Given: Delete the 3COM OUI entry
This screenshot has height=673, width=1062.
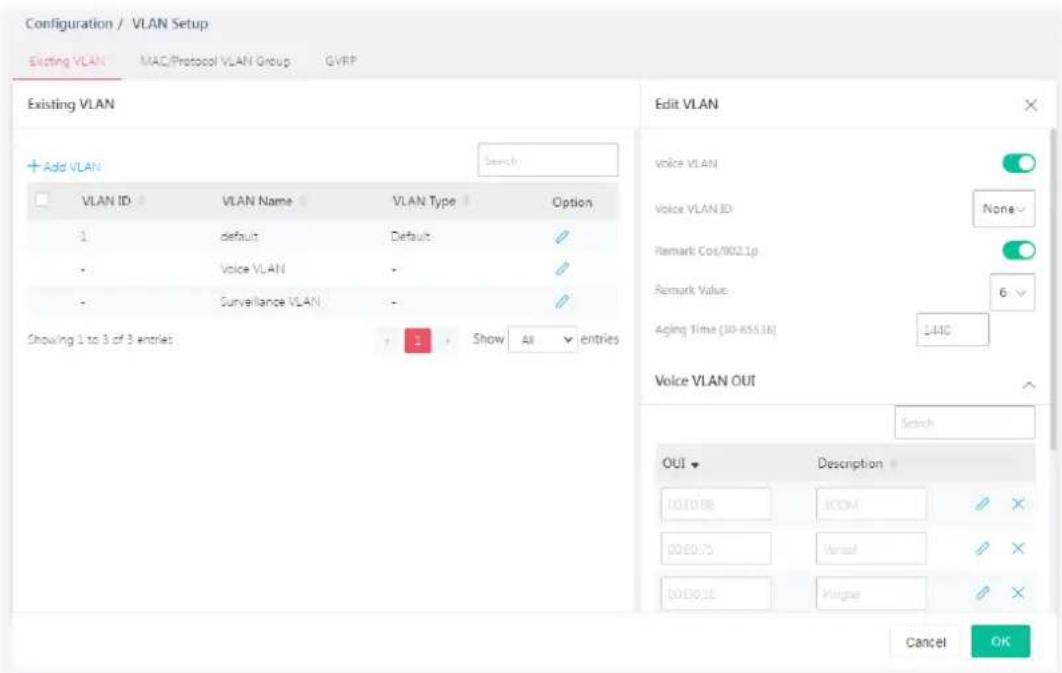Looking at the screenshot, I should point(1017,503).
